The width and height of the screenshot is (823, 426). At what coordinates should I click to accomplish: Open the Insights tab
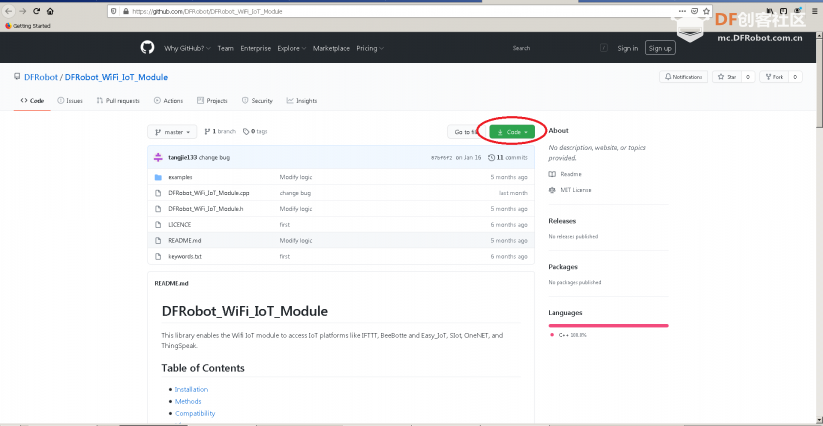coord(302,101)
